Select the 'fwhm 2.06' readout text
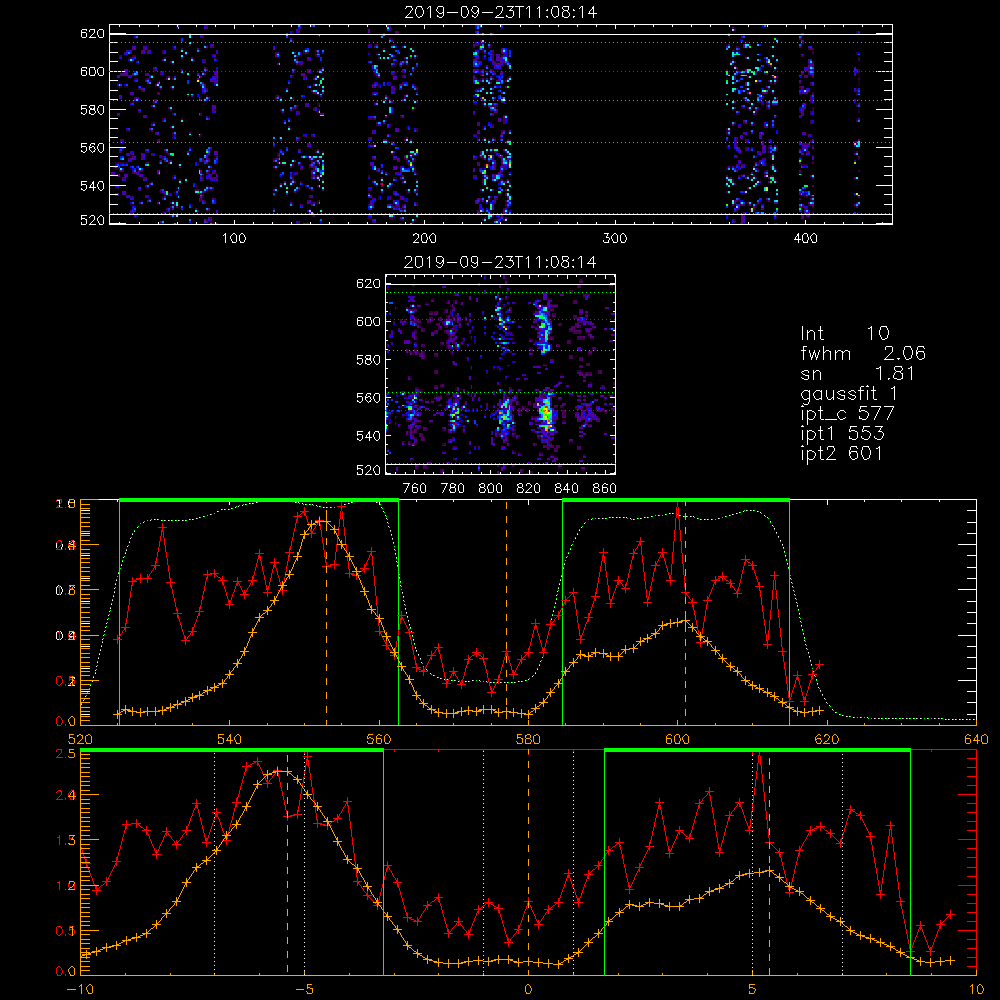This screenshot has width=1000, height=1000. tap(863, 353)
